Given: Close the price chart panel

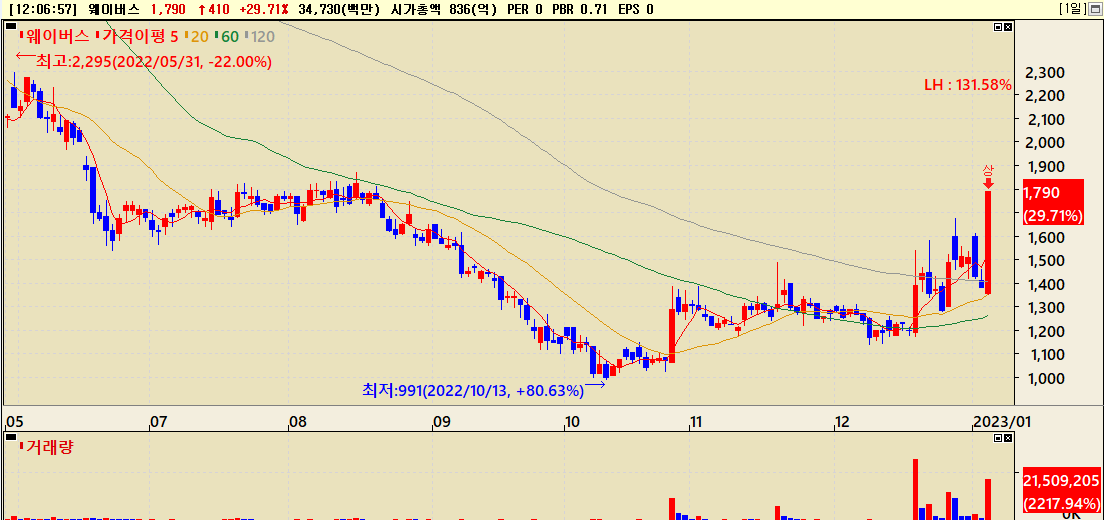Looking at the screenshot, I should click(1008, 27).
